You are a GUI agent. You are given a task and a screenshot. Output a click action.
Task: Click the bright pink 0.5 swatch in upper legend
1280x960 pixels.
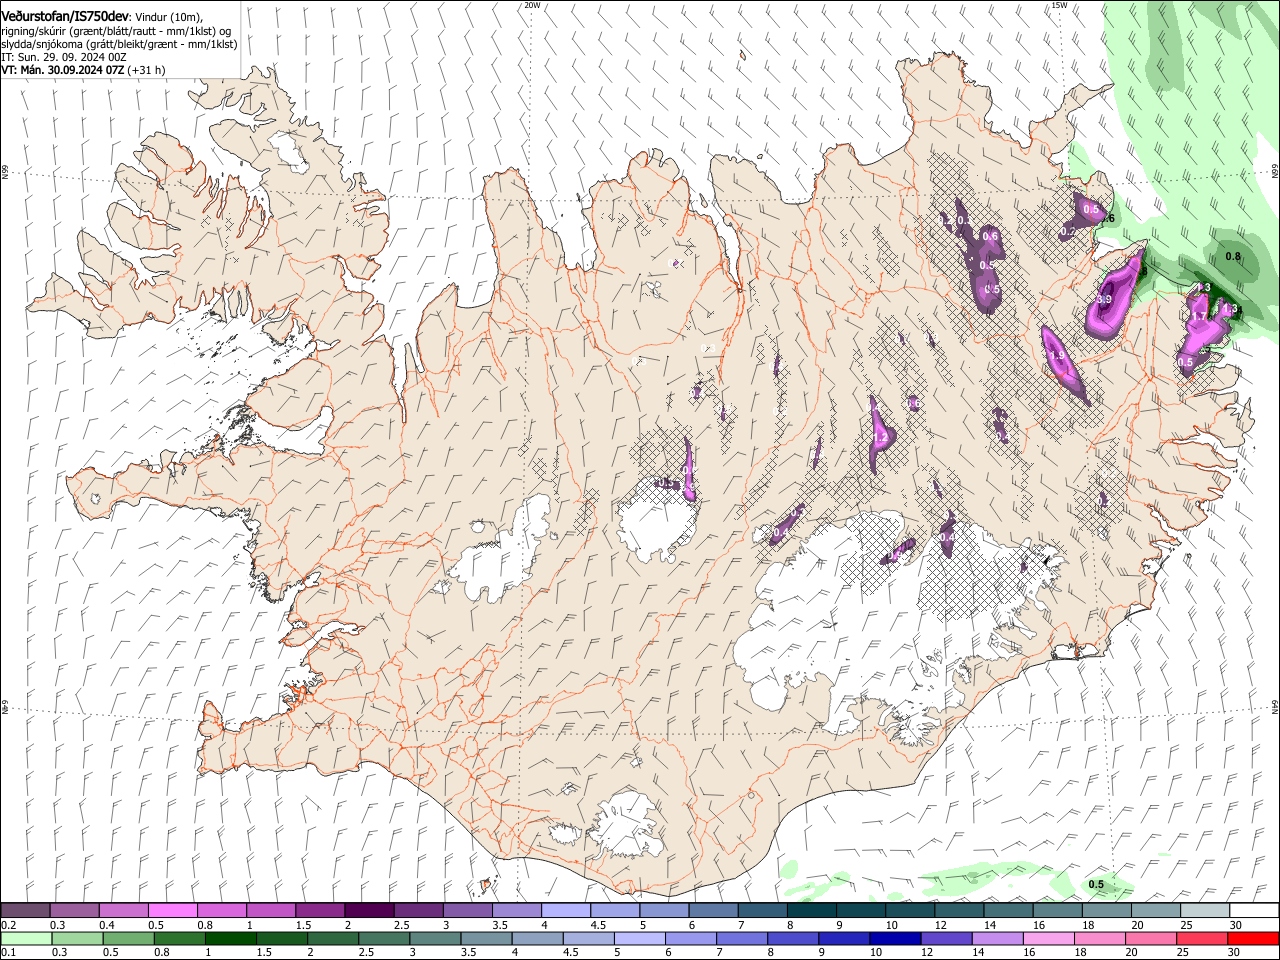(x=172, y=910)
